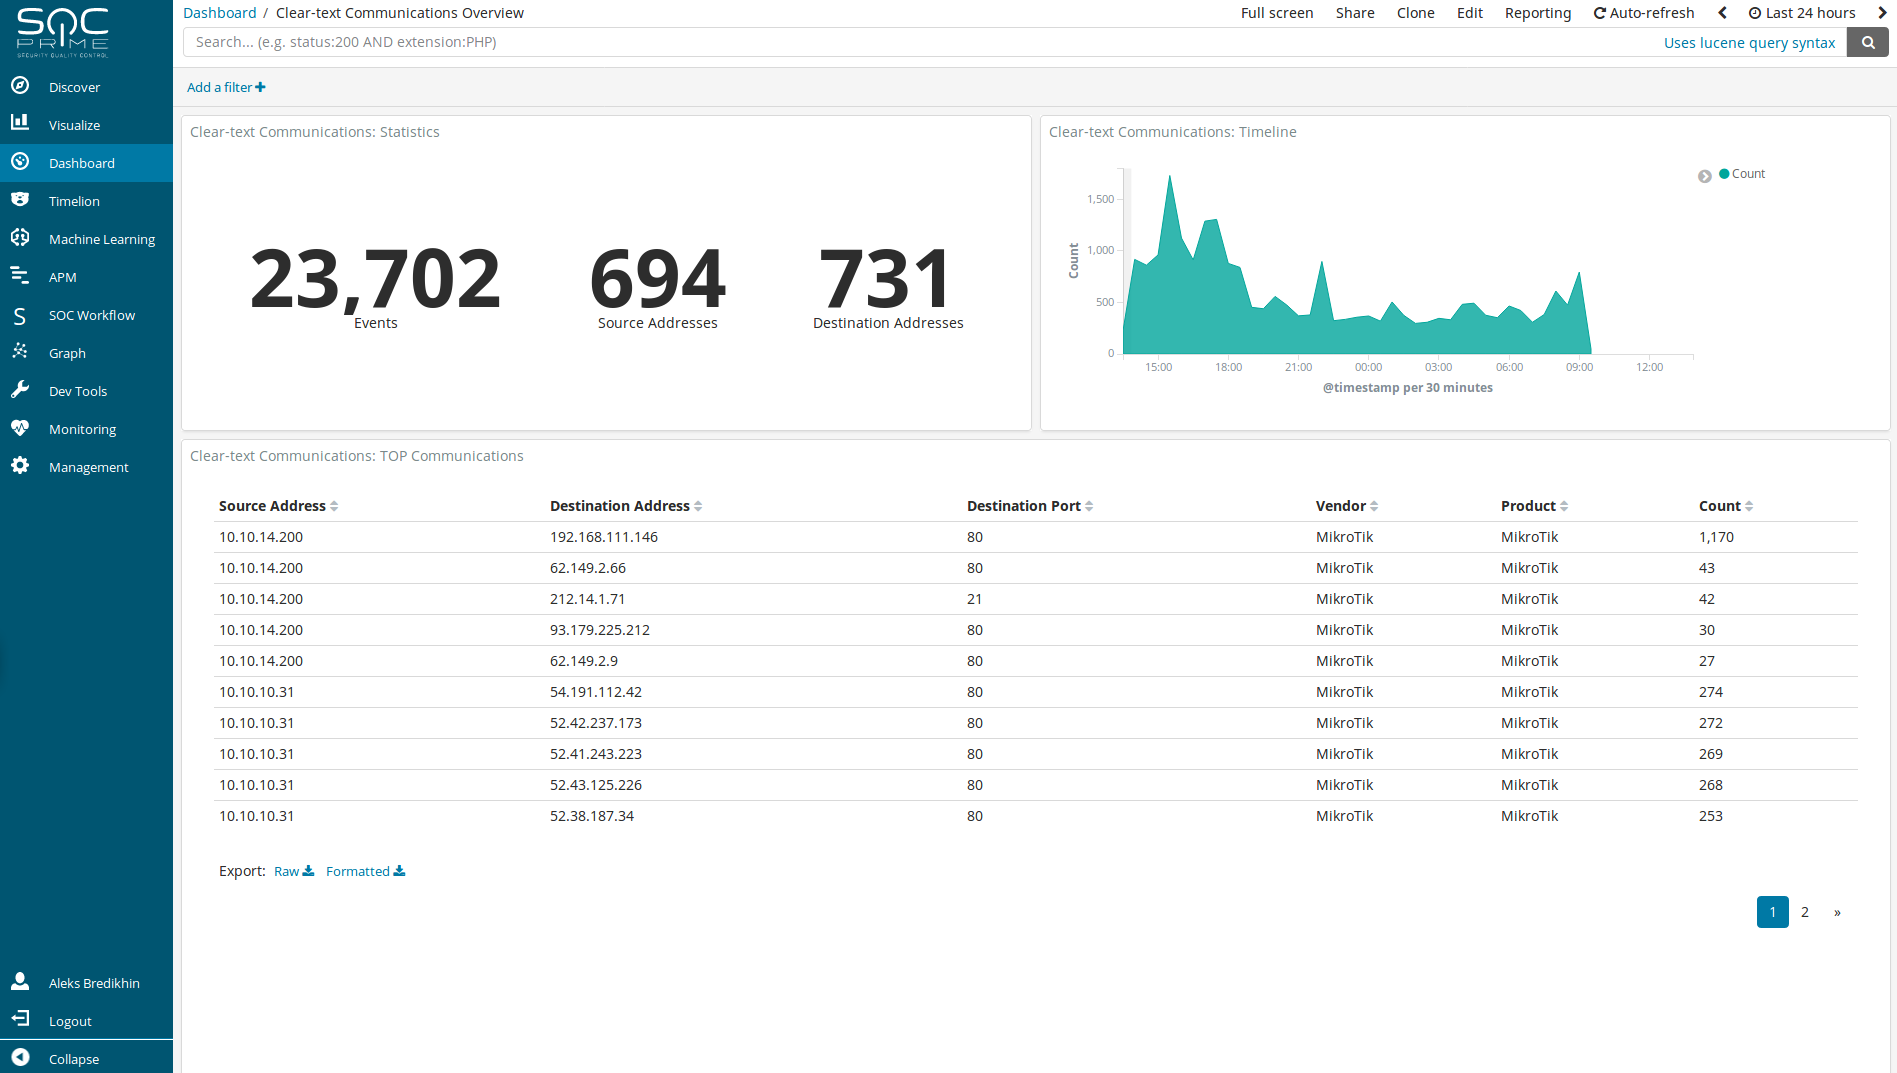Click the Management gear icon
The image size is (1897, 1073).
[x=20, y=466]
